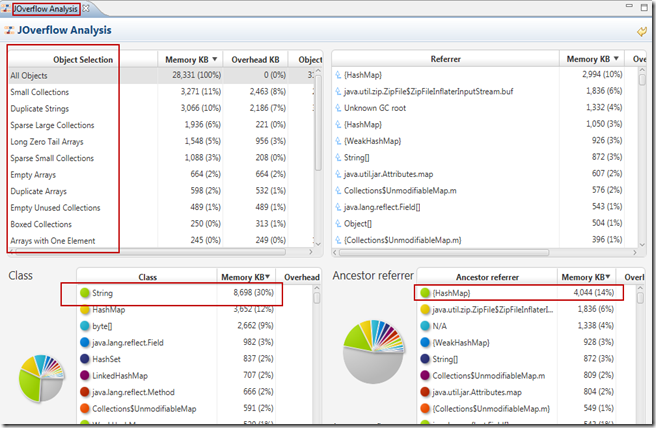Screen dimensions: 656x428
Task: Sort Object Selection table by Memory KB
Action: pyautogui.click(x=191, y=59)
